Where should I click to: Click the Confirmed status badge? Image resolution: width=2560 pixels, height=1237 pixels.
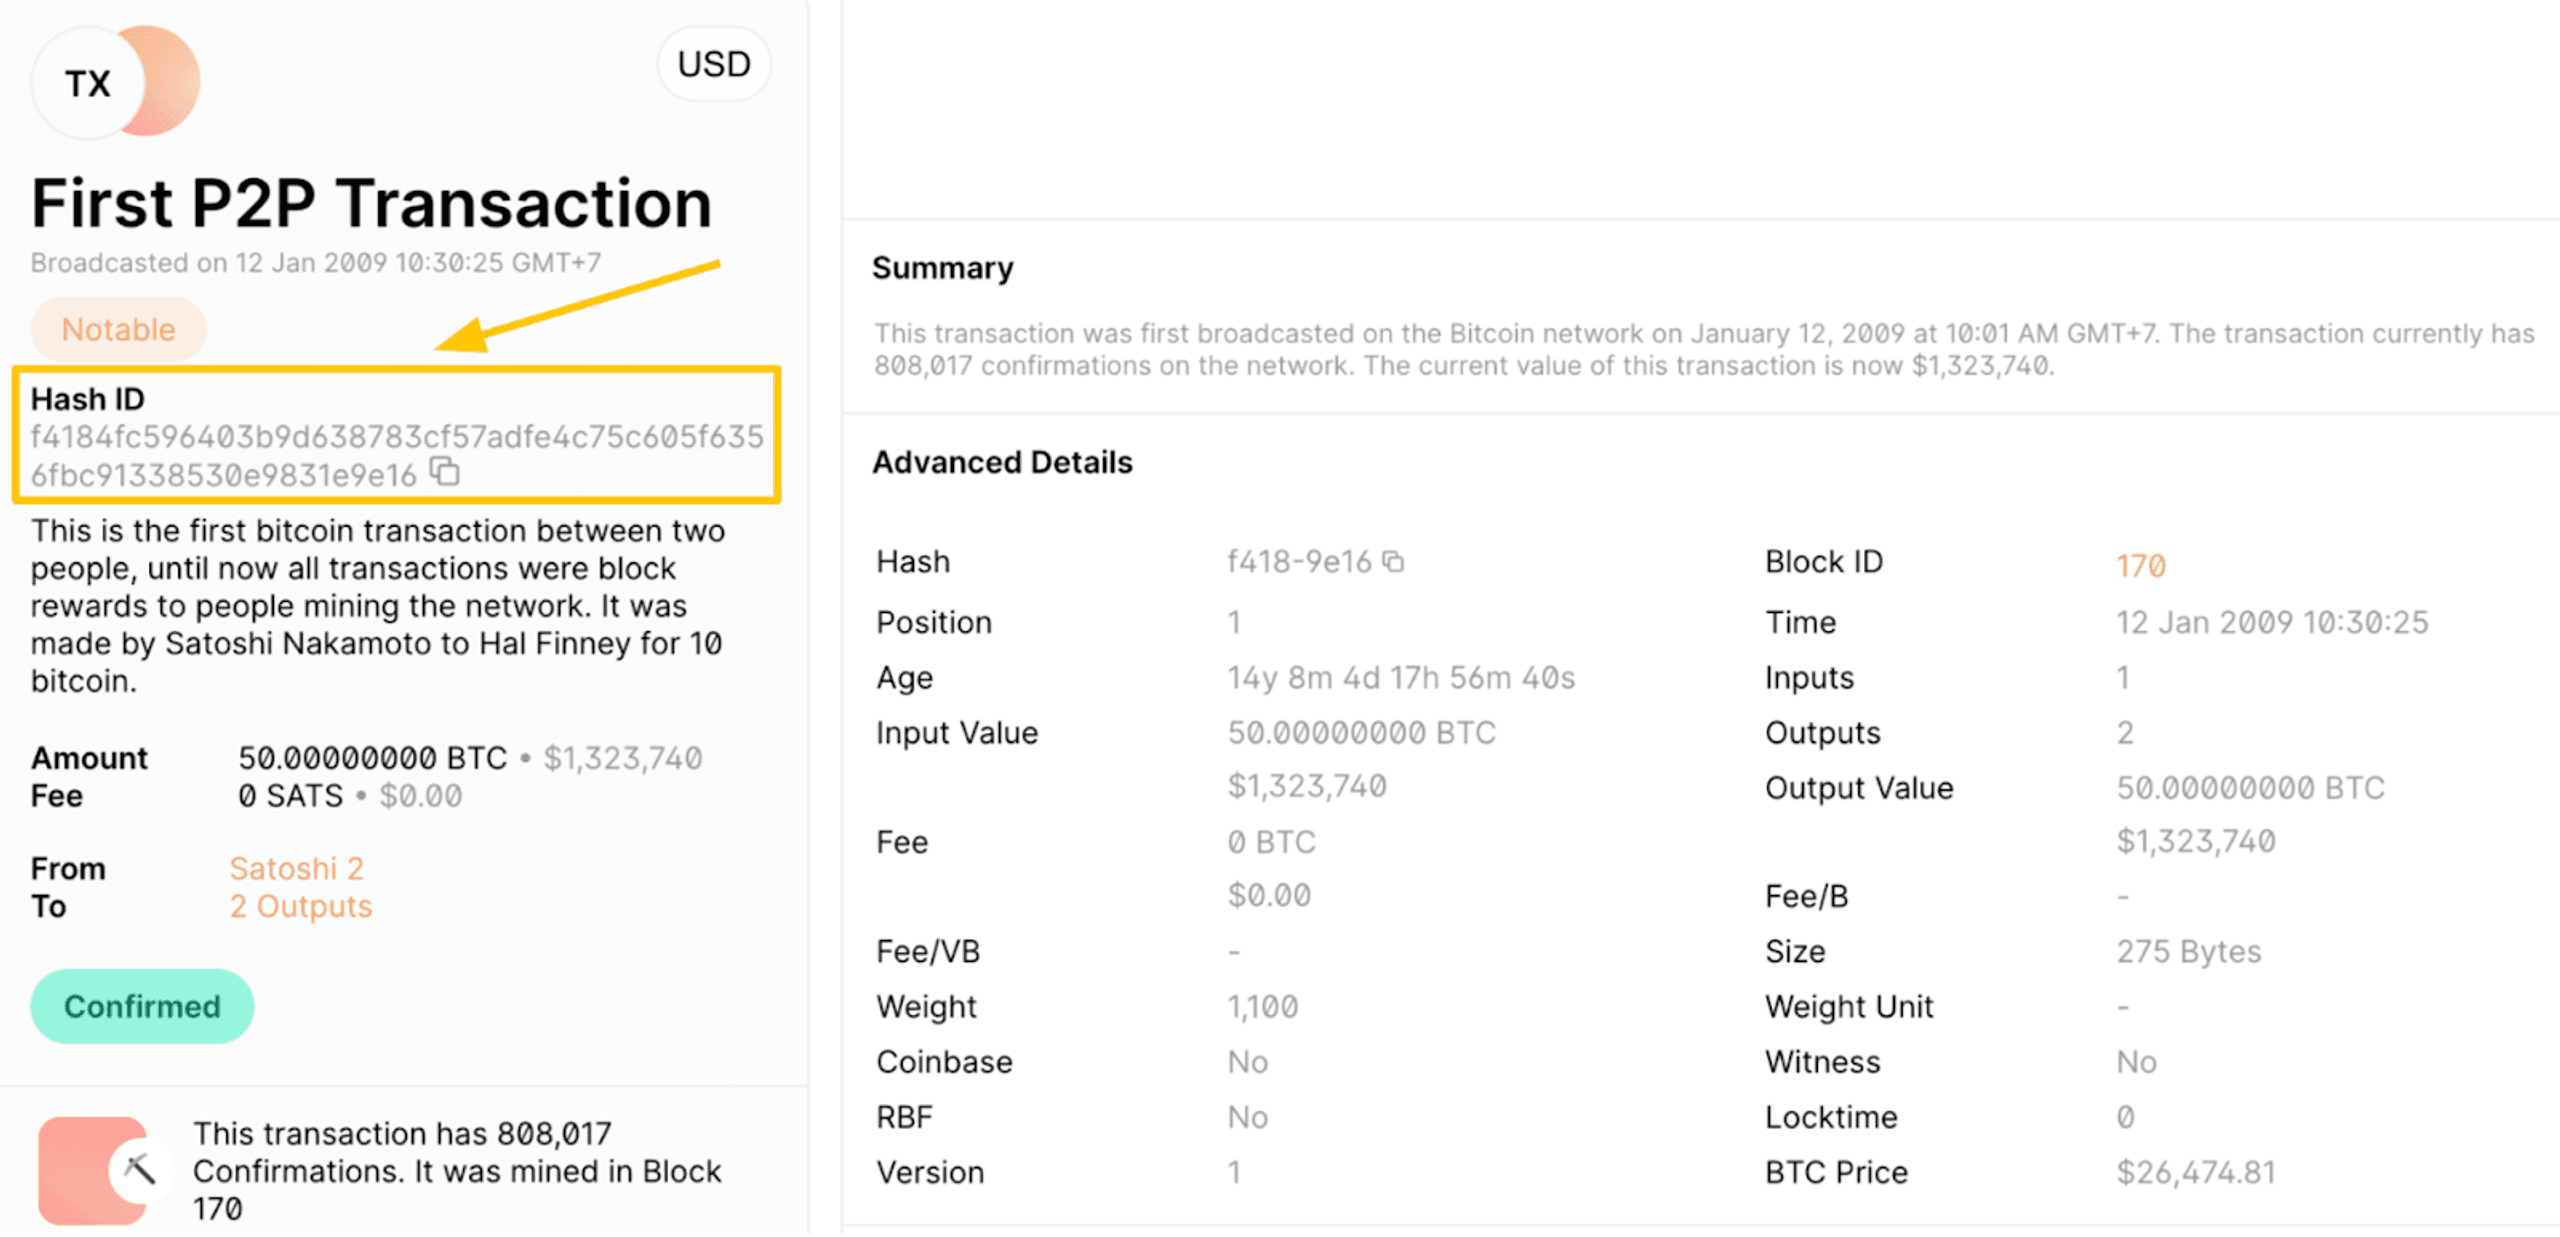pyautogui.click(x=142, y=1006)
